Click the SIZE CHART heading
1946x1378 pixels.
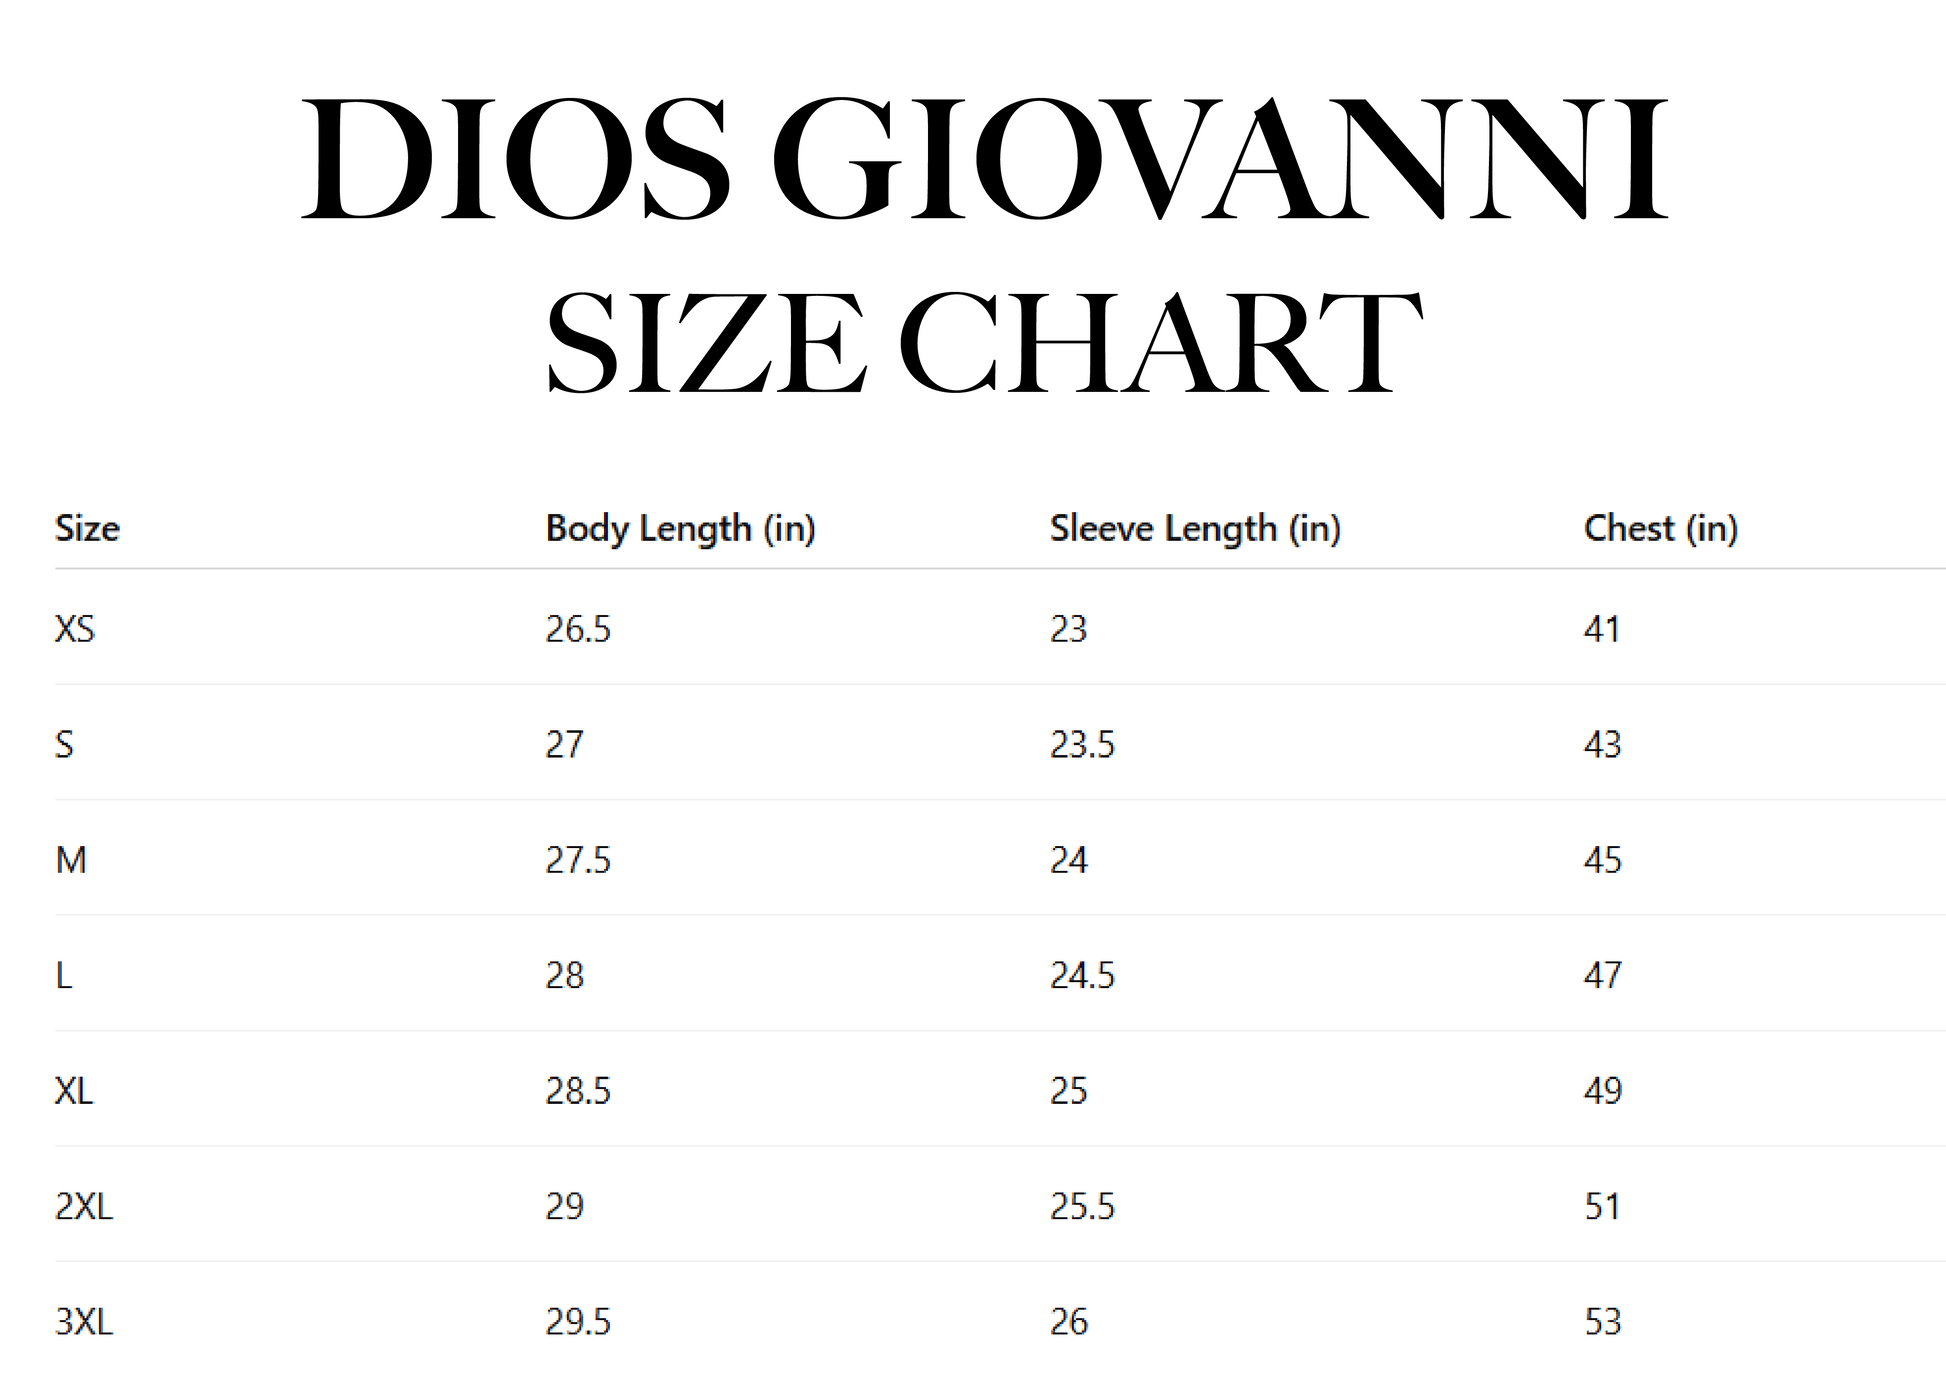tap(984, 342)
